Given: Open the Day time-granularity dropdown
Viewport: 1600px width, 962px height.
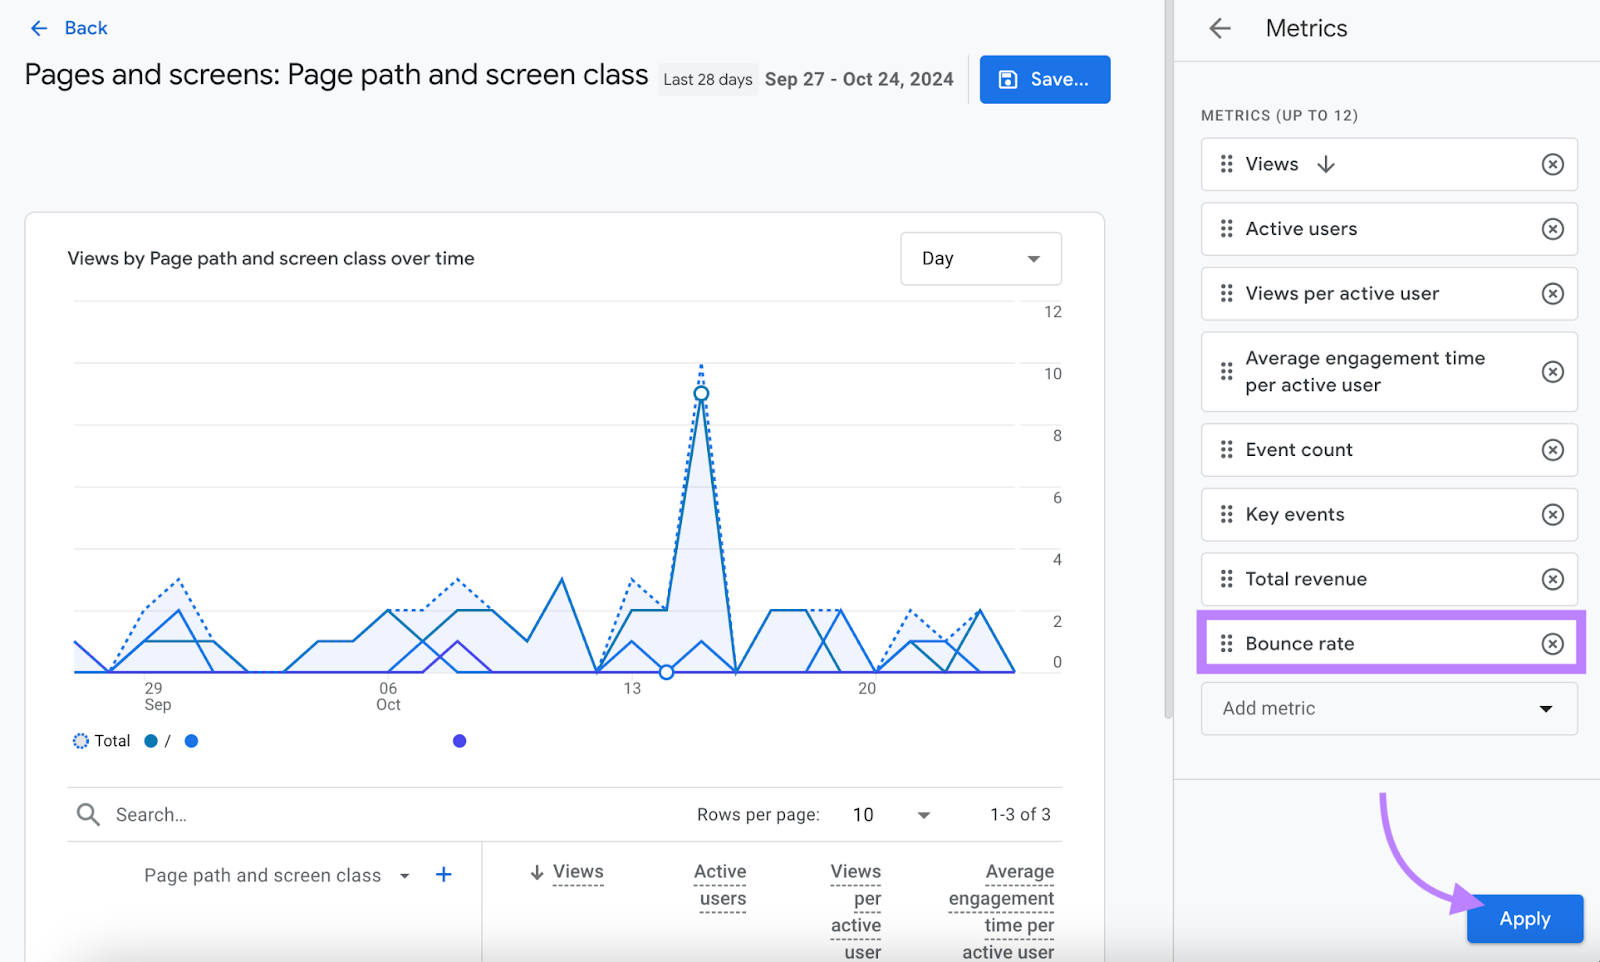Looking at the screenshot, I should tap(980, 258).
